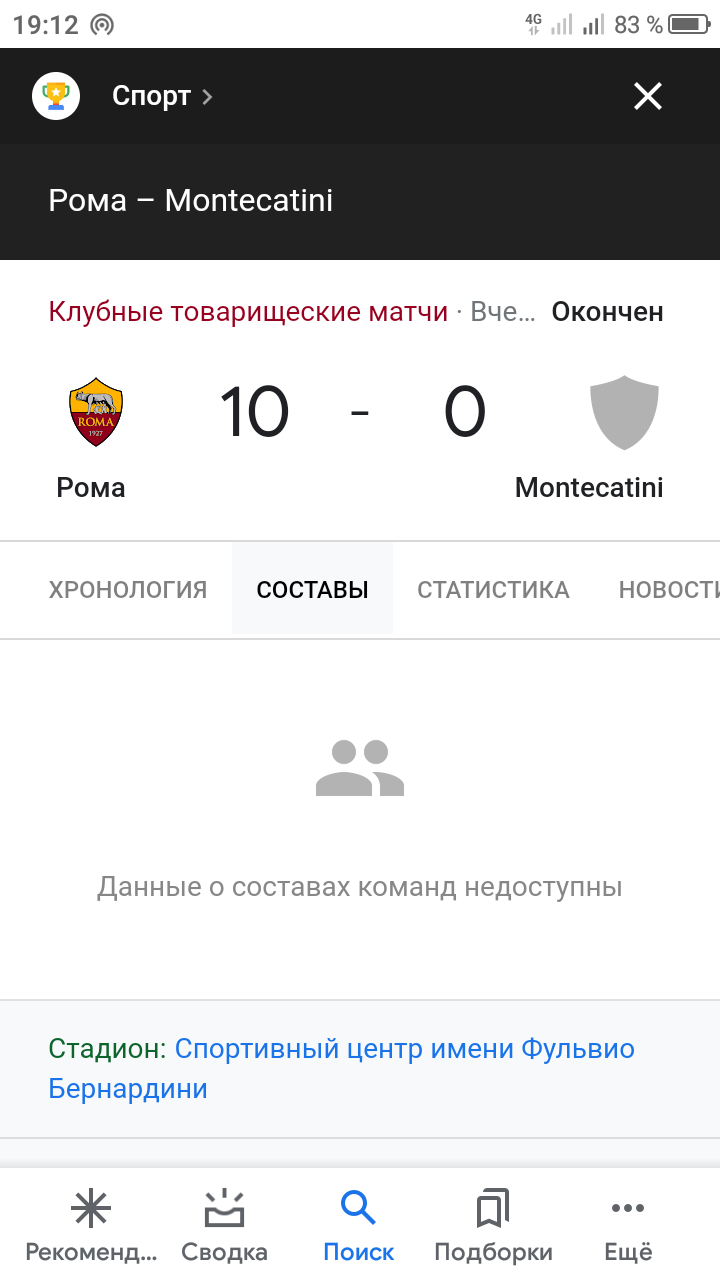Open the Ещё three-dots menu
The image size is (720, 1280).
pos(628,1210)
